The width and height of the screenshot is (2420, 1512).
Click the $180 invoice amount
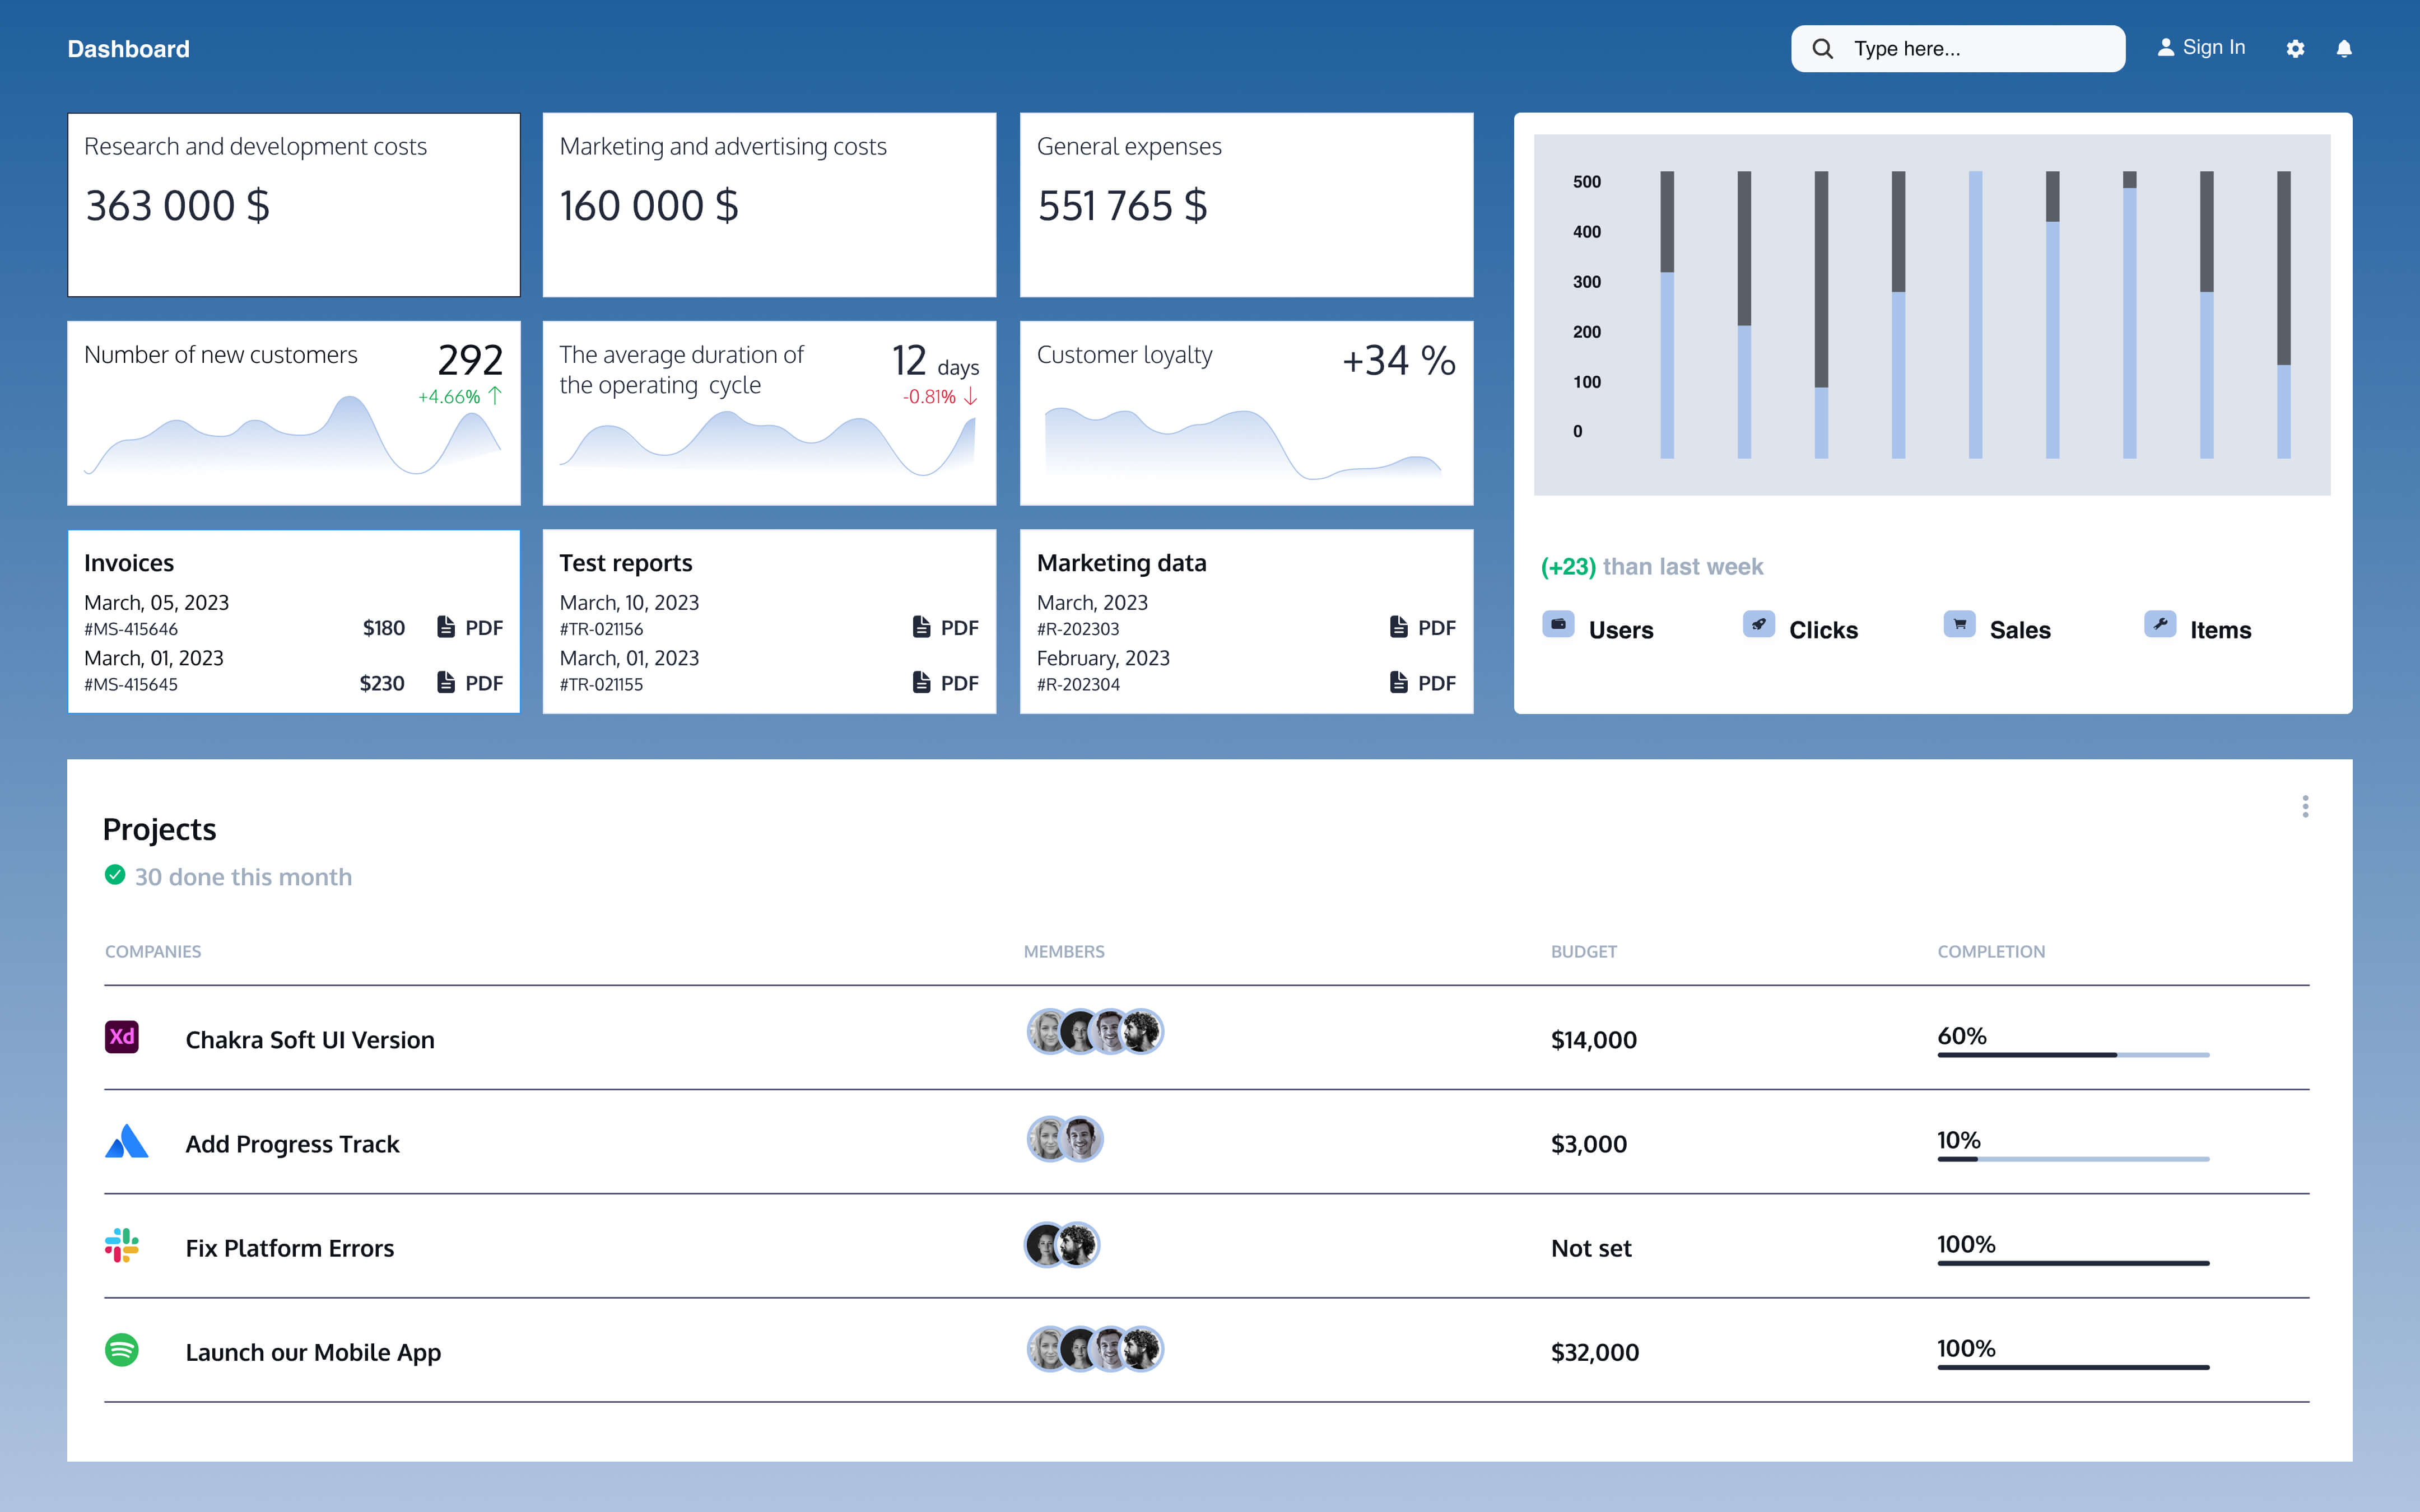tap(384, 628)
